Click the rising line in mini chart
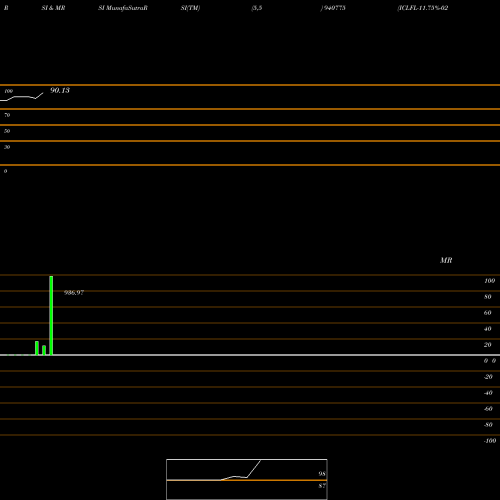The image size is (500, 500). (x=241, y=470)
